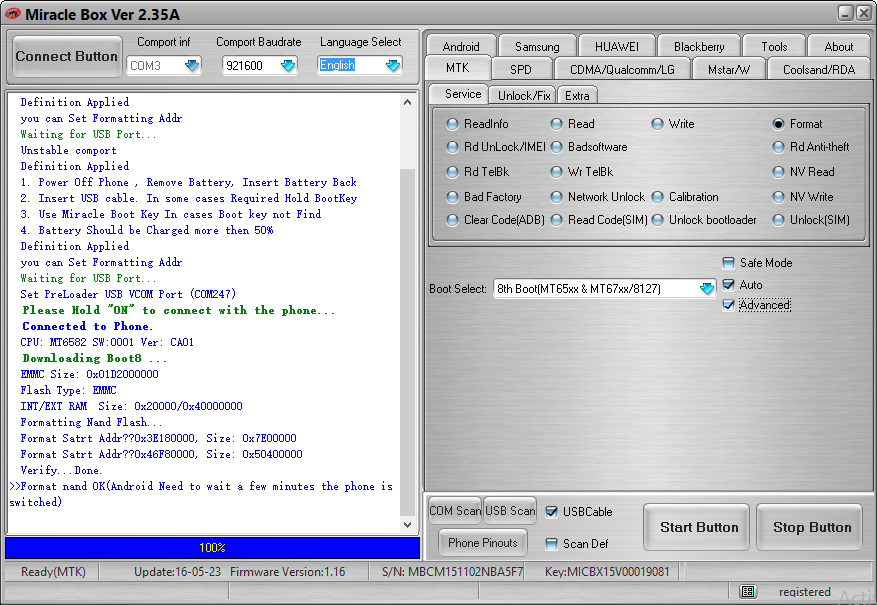The height and width of the screenshot is (605, 877).
Task: Choose Unlock bootloader option
Action: [658, 220]
